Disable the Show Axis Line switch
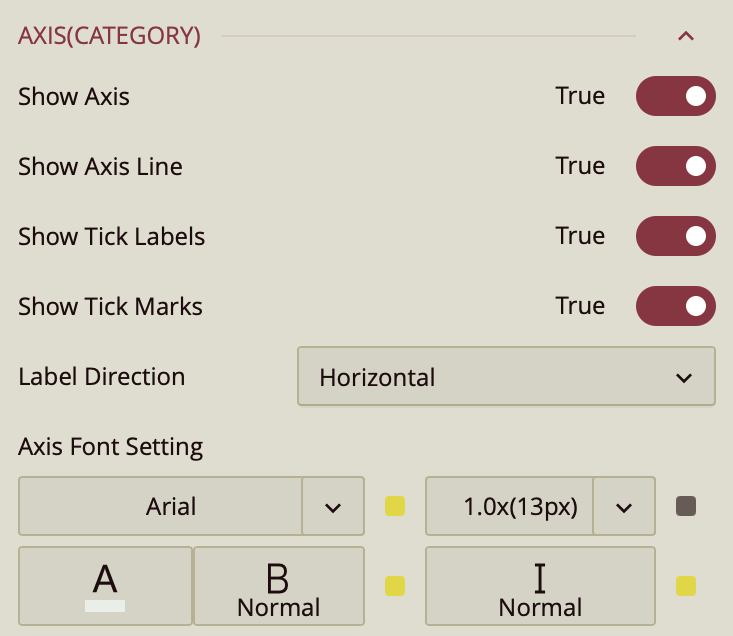The width and height of the screenshot is (733, 636). point(676,166)
